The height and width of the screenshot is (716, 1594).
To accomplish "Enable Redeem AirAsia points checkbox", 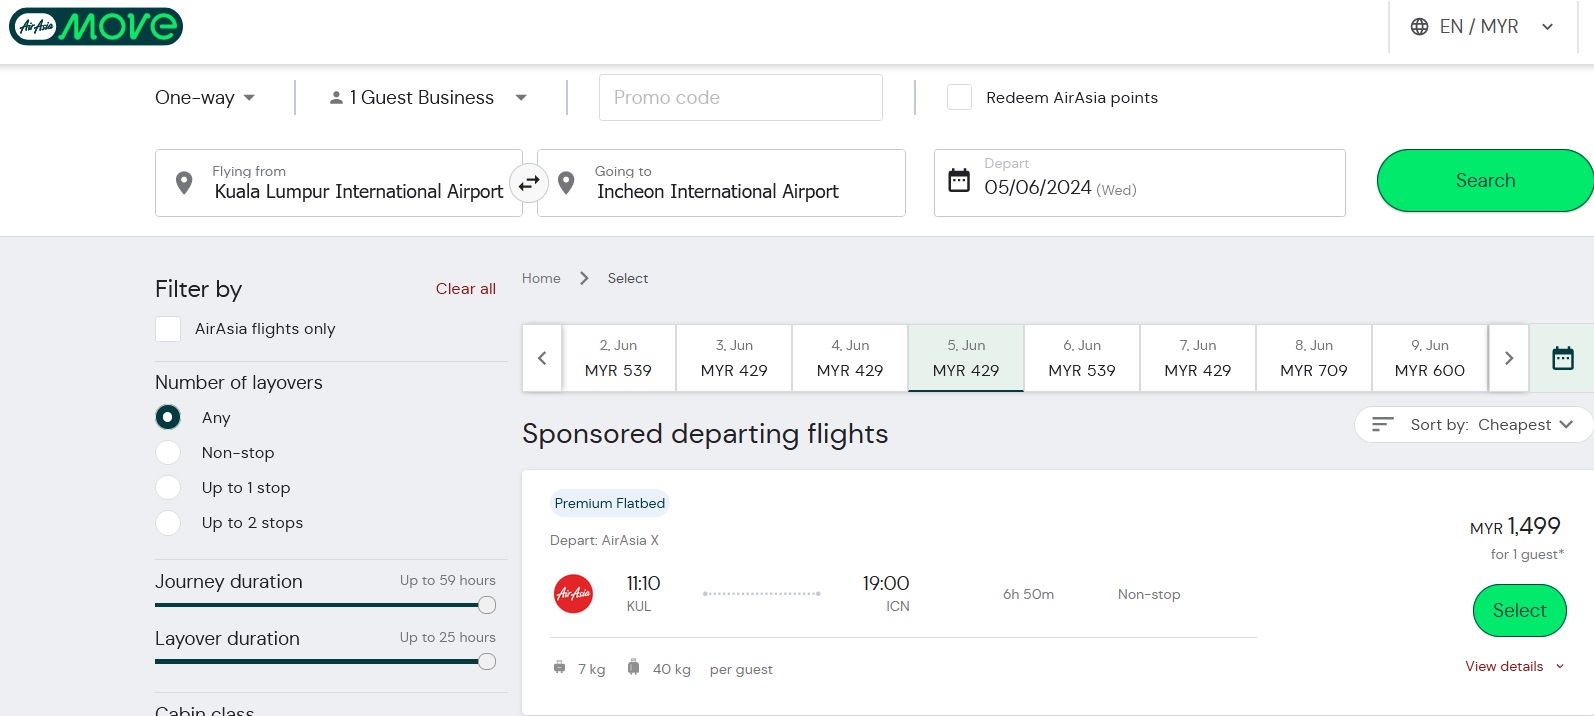I will (959, 97).
